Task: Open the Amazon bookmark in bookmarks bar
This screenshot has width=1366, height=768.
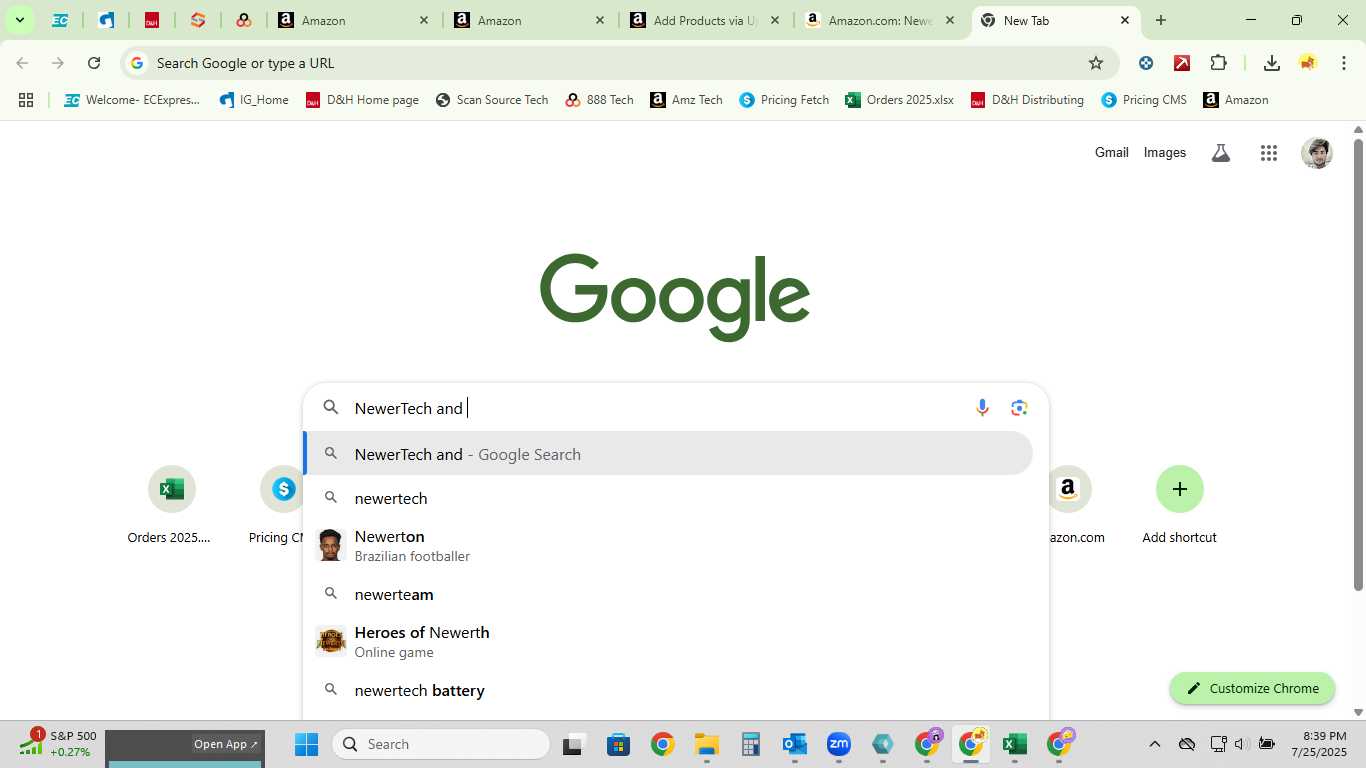Action: tap(1236, 100)
